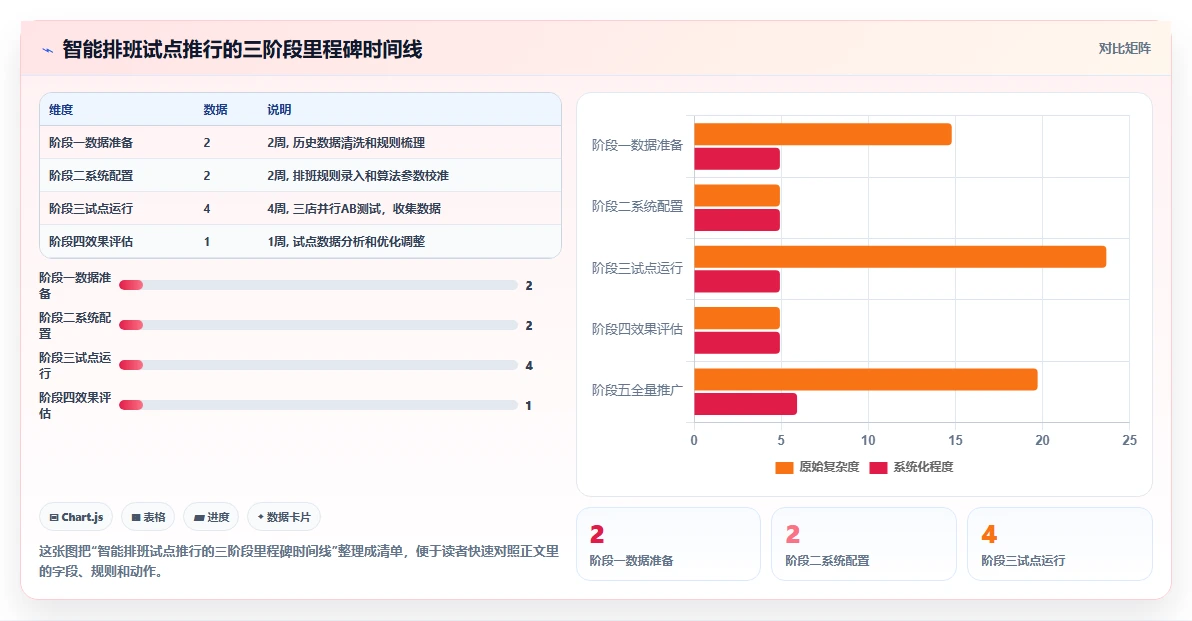
Task: Toggle the 原始复杂度 legend swatch
Action: pyautogui.click(x=784, y=467)
